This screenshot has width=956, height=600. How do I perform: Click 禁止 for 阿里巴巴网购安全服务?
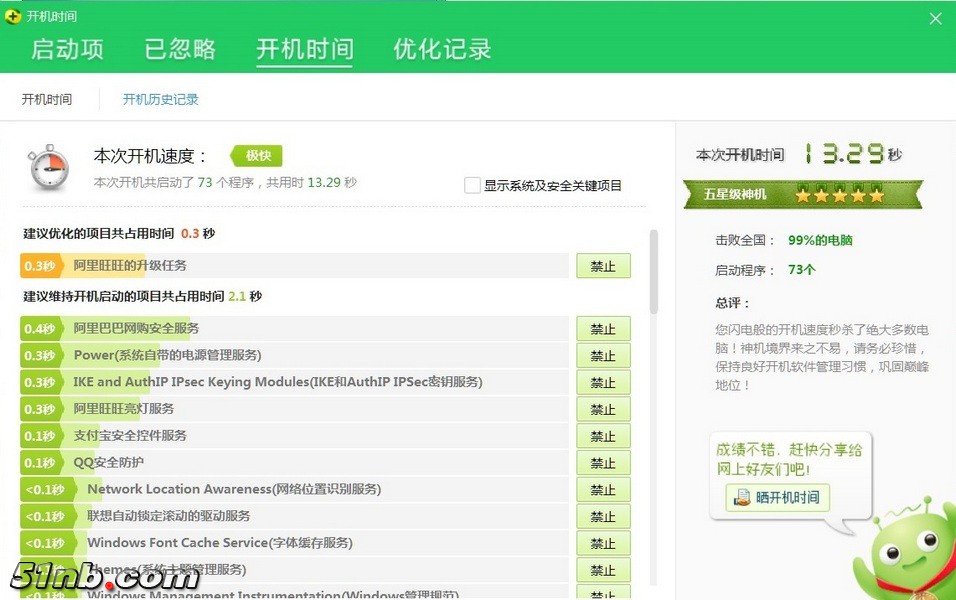(603, 329)
